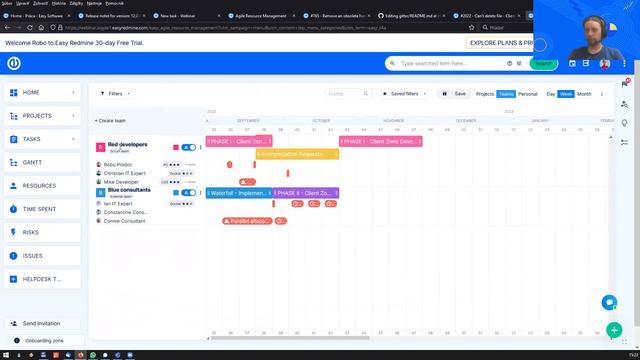The image size is (640, 360).
Task: Select the yellow customization requests bar
Action: pyautogui.click(x=297, y=154)
